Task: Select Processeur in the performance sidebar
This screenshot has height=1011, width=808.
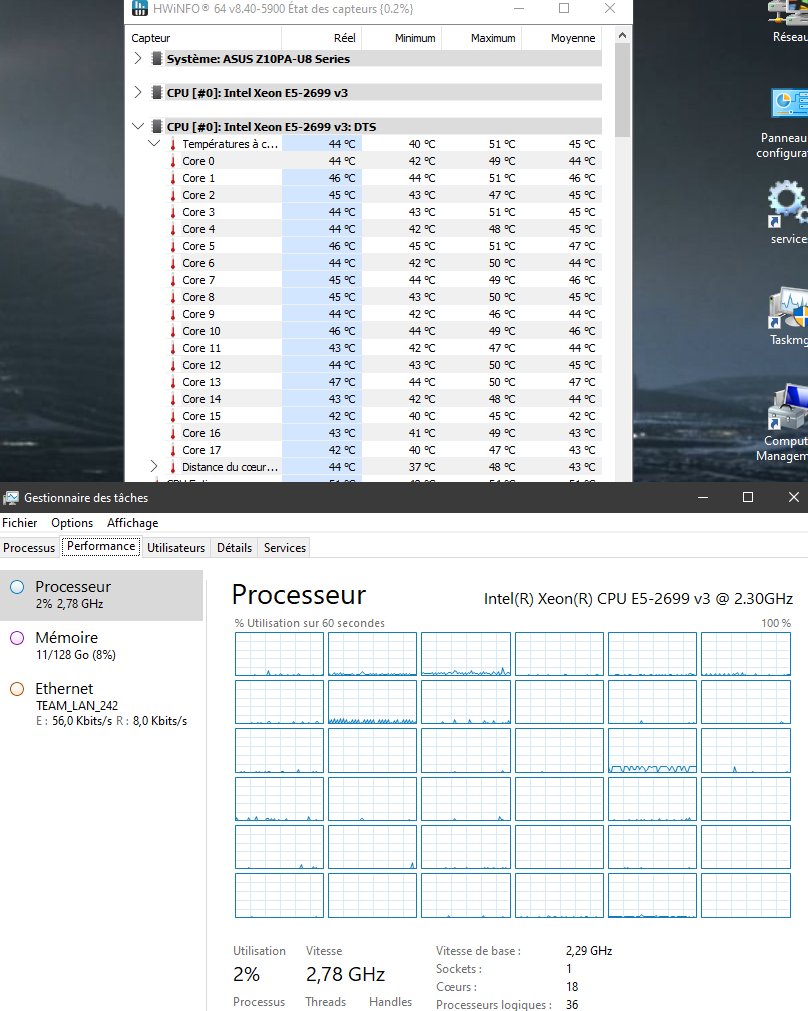Action: pos(102,595)
